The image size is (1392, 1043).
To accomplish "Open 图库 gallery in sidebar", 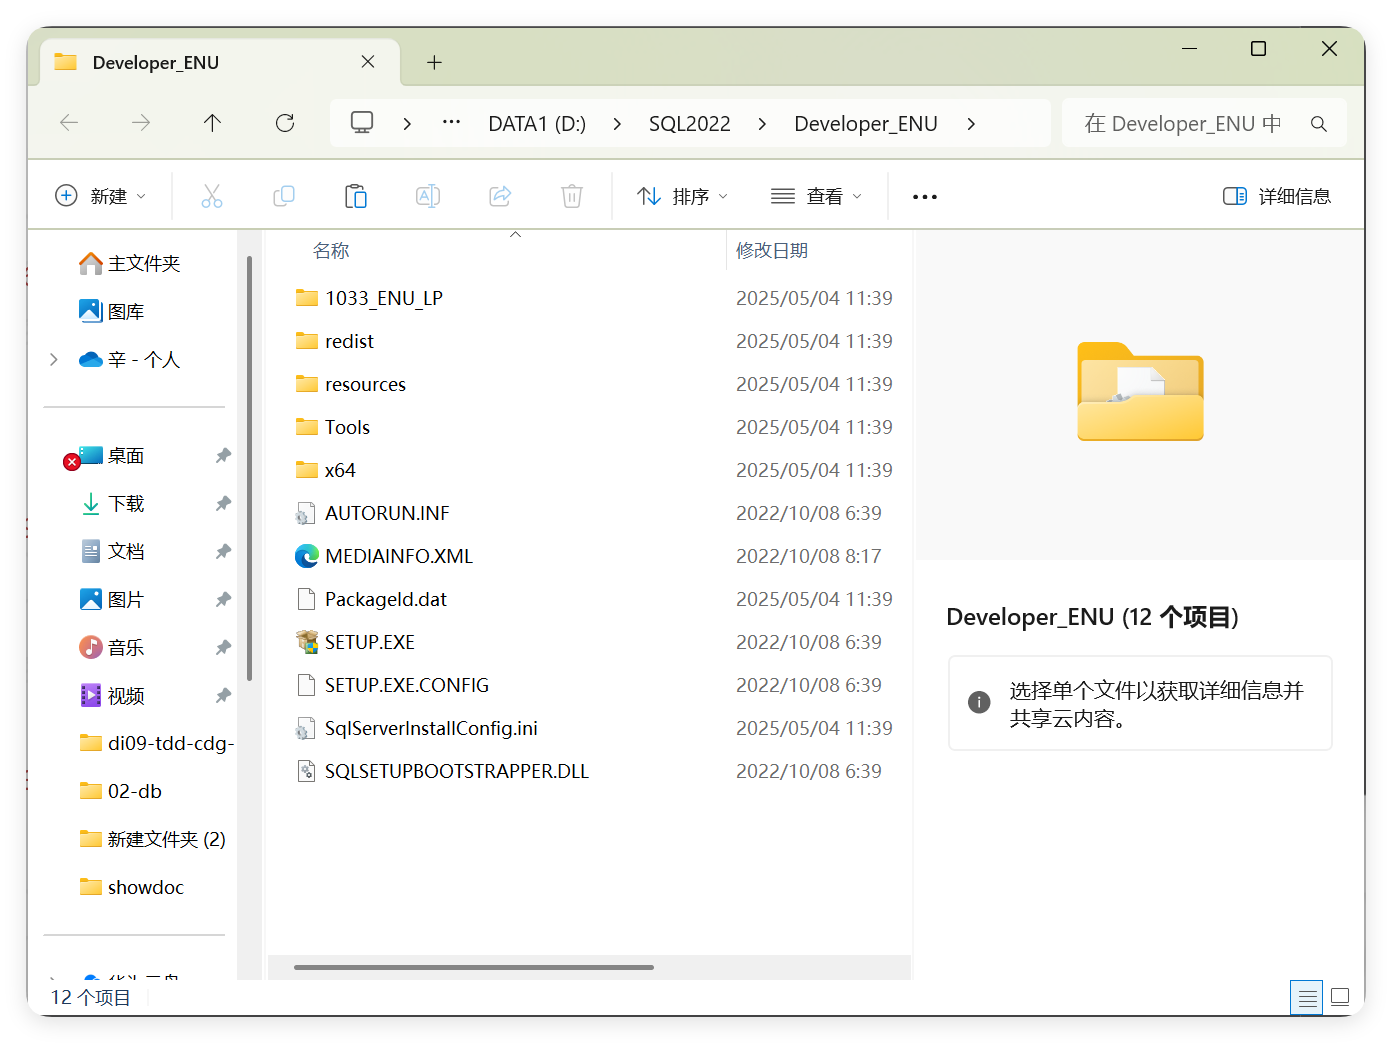I will click(x=112, y=311).
